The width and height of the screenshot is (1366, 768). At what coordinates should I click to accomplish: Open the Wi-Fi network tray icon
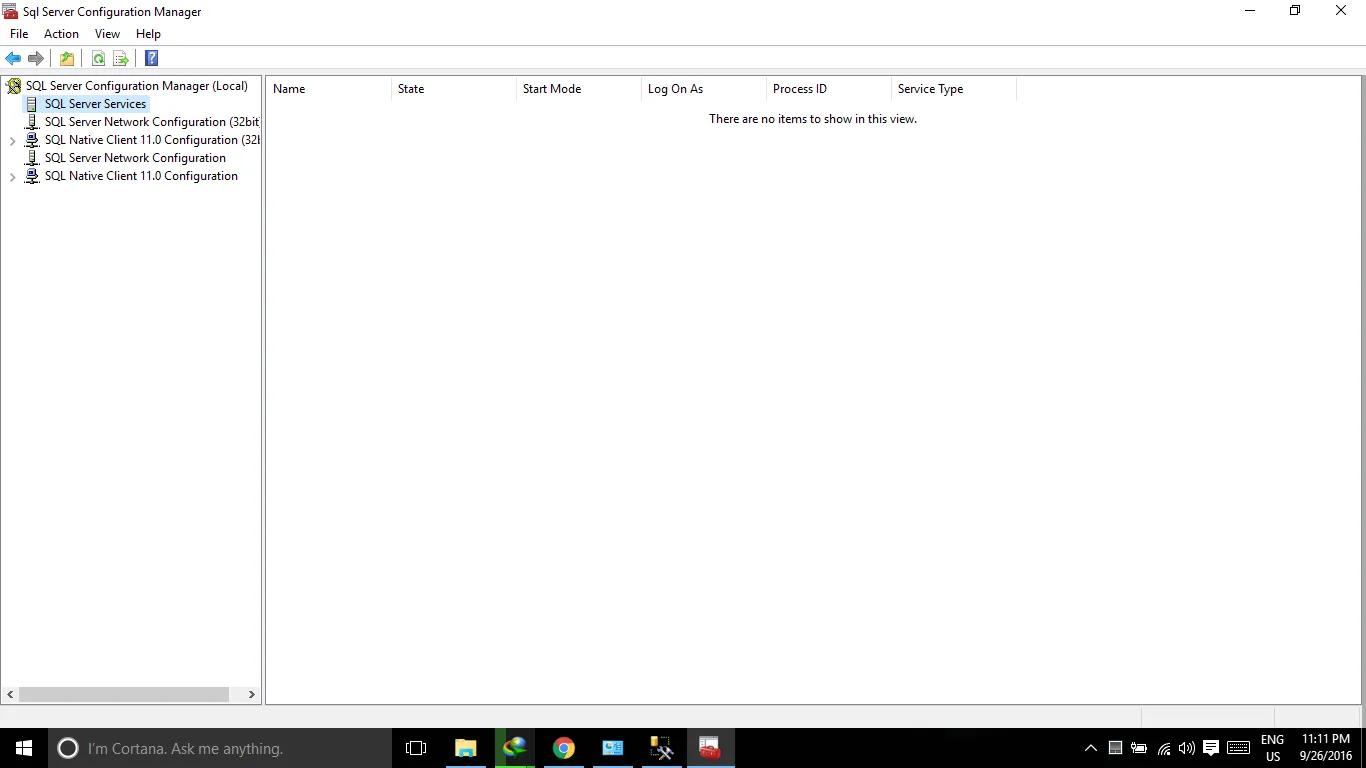click(x=1163, y=748)
